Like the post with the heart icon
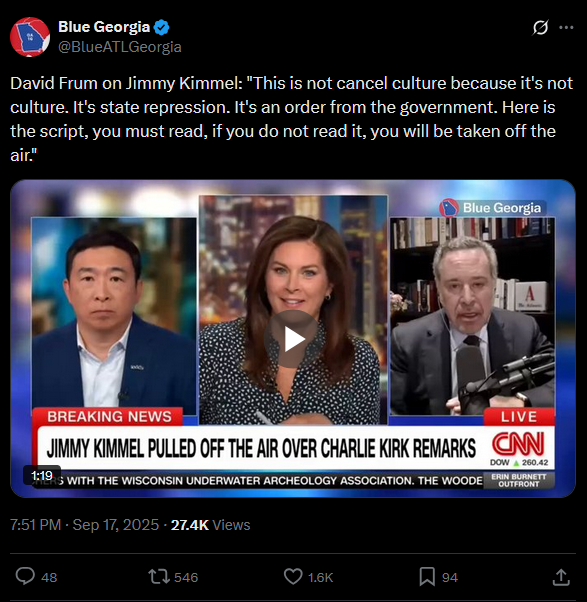The width and height of the screenshot is (587, 602). (293, 577)
